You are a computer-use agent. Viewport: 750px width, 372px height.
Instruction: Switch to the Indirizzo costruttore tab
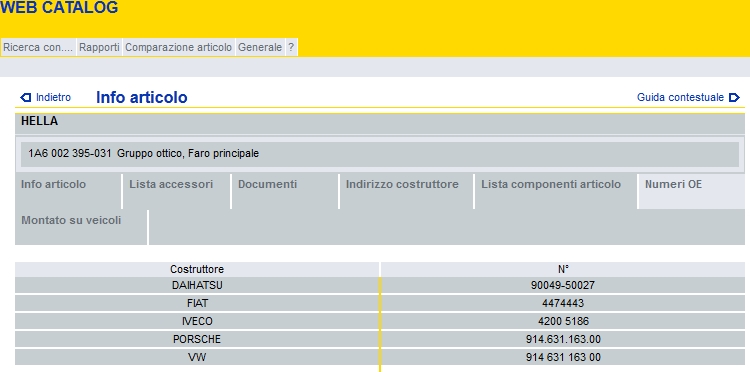pos(407,191)
